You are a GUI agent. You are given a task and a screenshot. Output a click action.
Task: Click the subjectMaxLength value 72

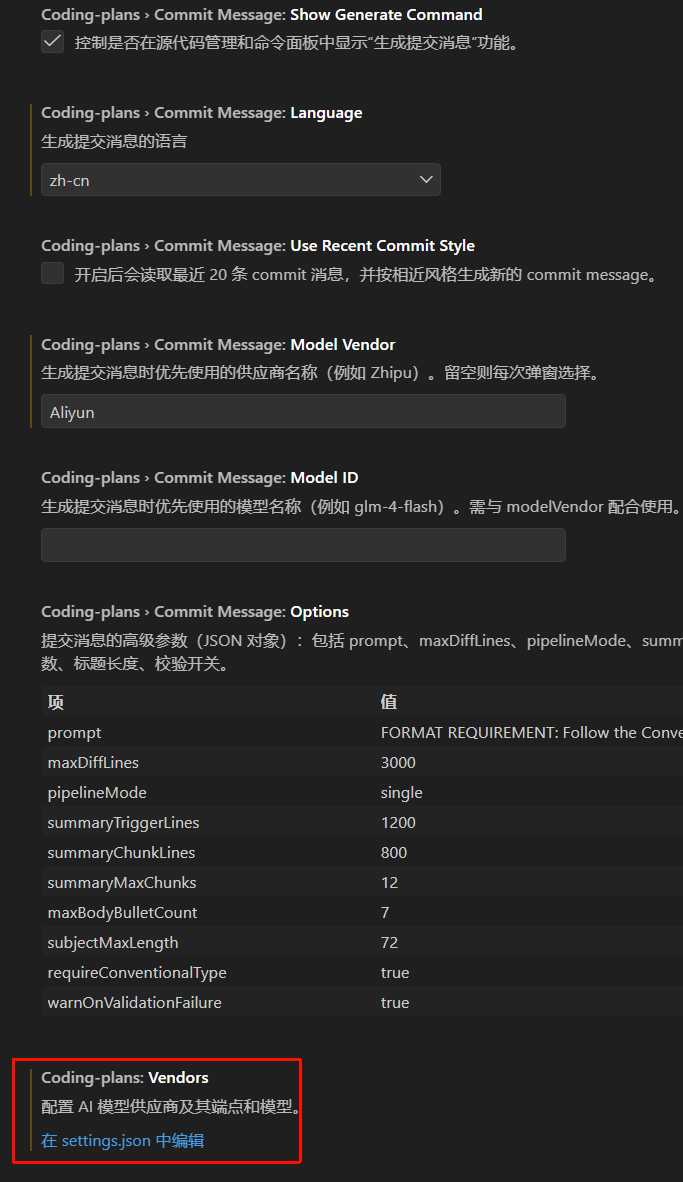tap(390, 943)
